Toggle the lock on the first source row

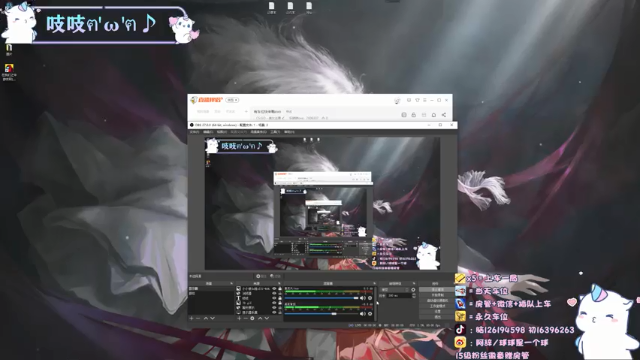point(280,288)
